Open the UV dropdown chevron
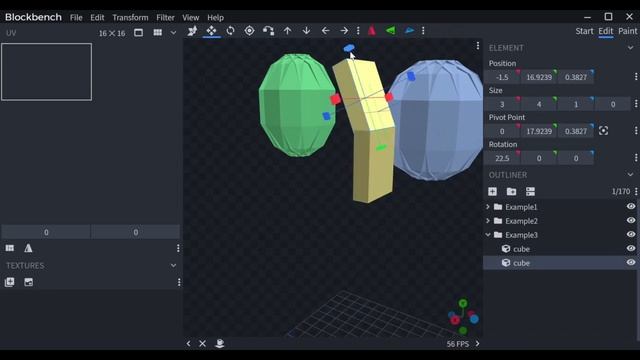The height and width of the screenshot is (360, 640). click(x=173, y=33)
